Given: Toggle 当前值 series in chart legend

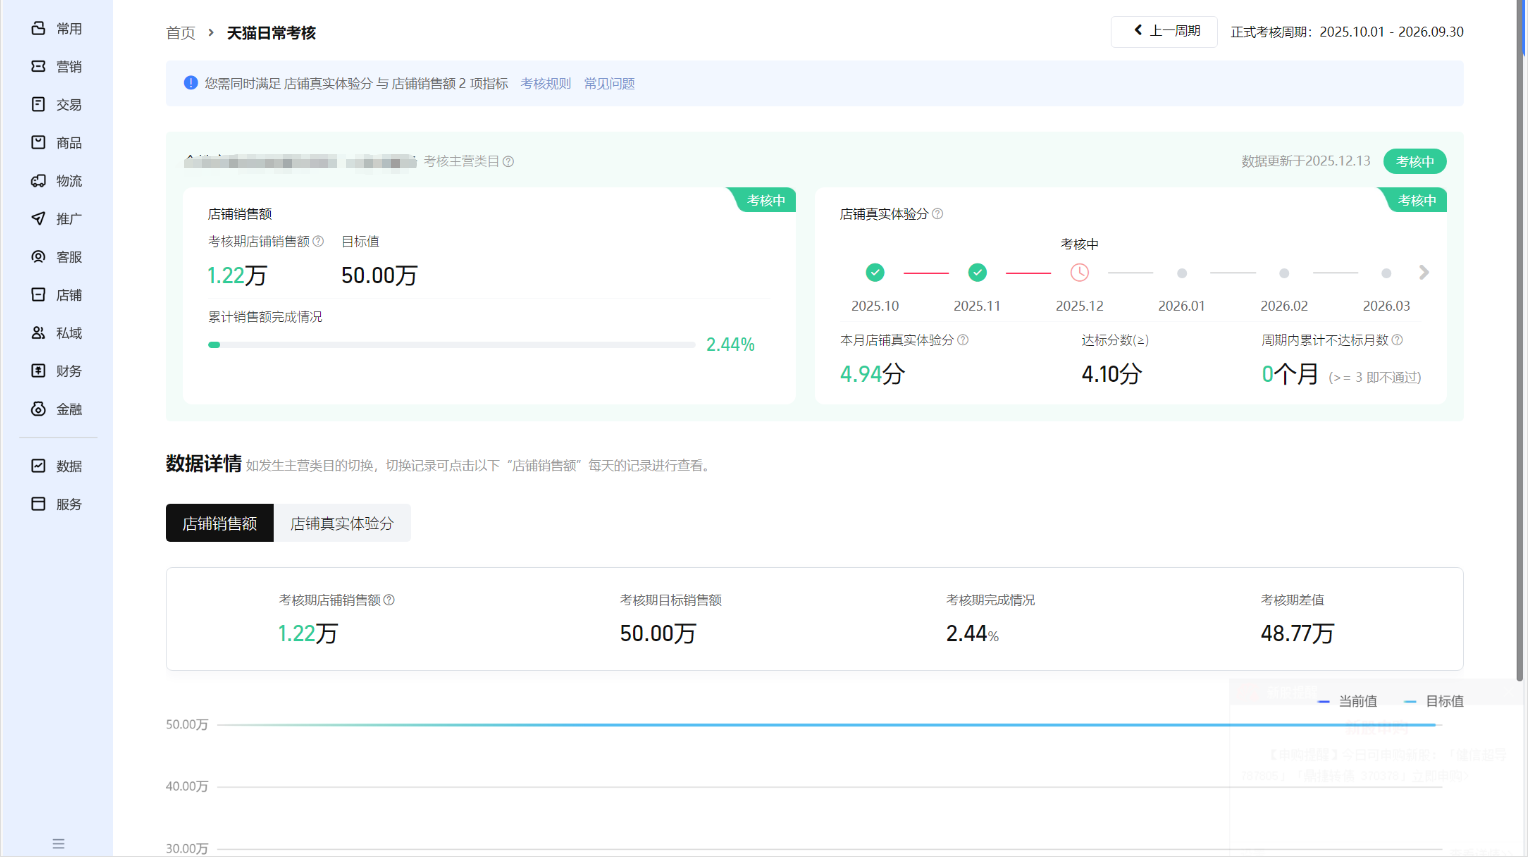Looking at the screenshot, I should (x=1347, y=701).
